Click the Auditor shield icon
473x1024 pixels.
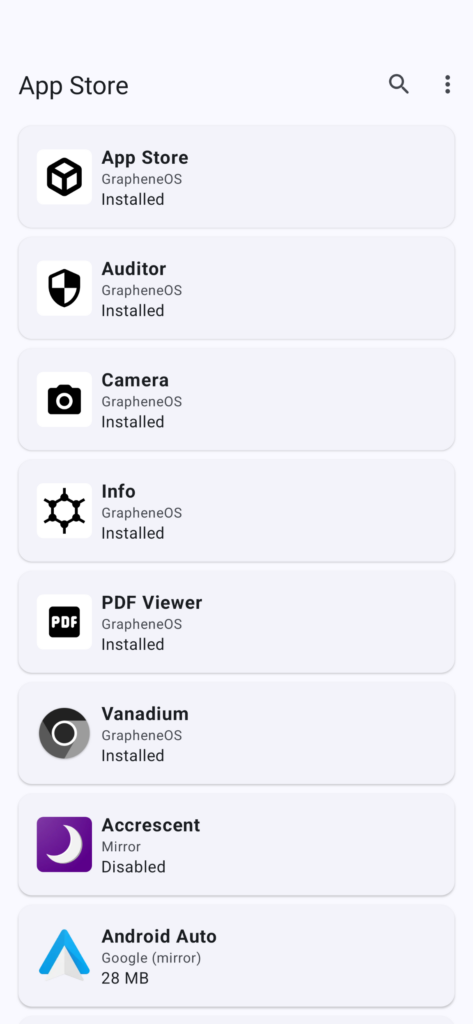pos(64,288)
